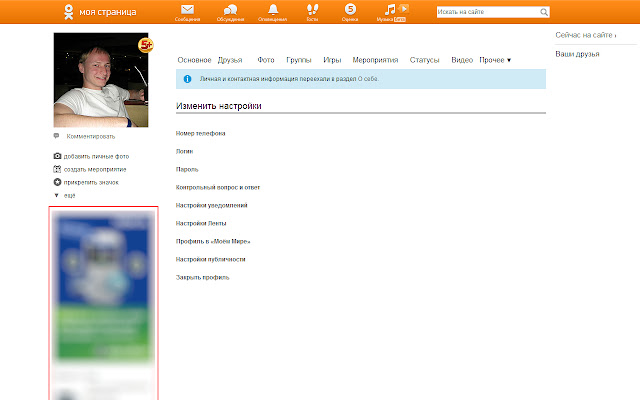This screenshot has height=400, width=640.
Task: Expand the Прочее dropdown menu
Action: pyautogui.click(x=495, y=60)
